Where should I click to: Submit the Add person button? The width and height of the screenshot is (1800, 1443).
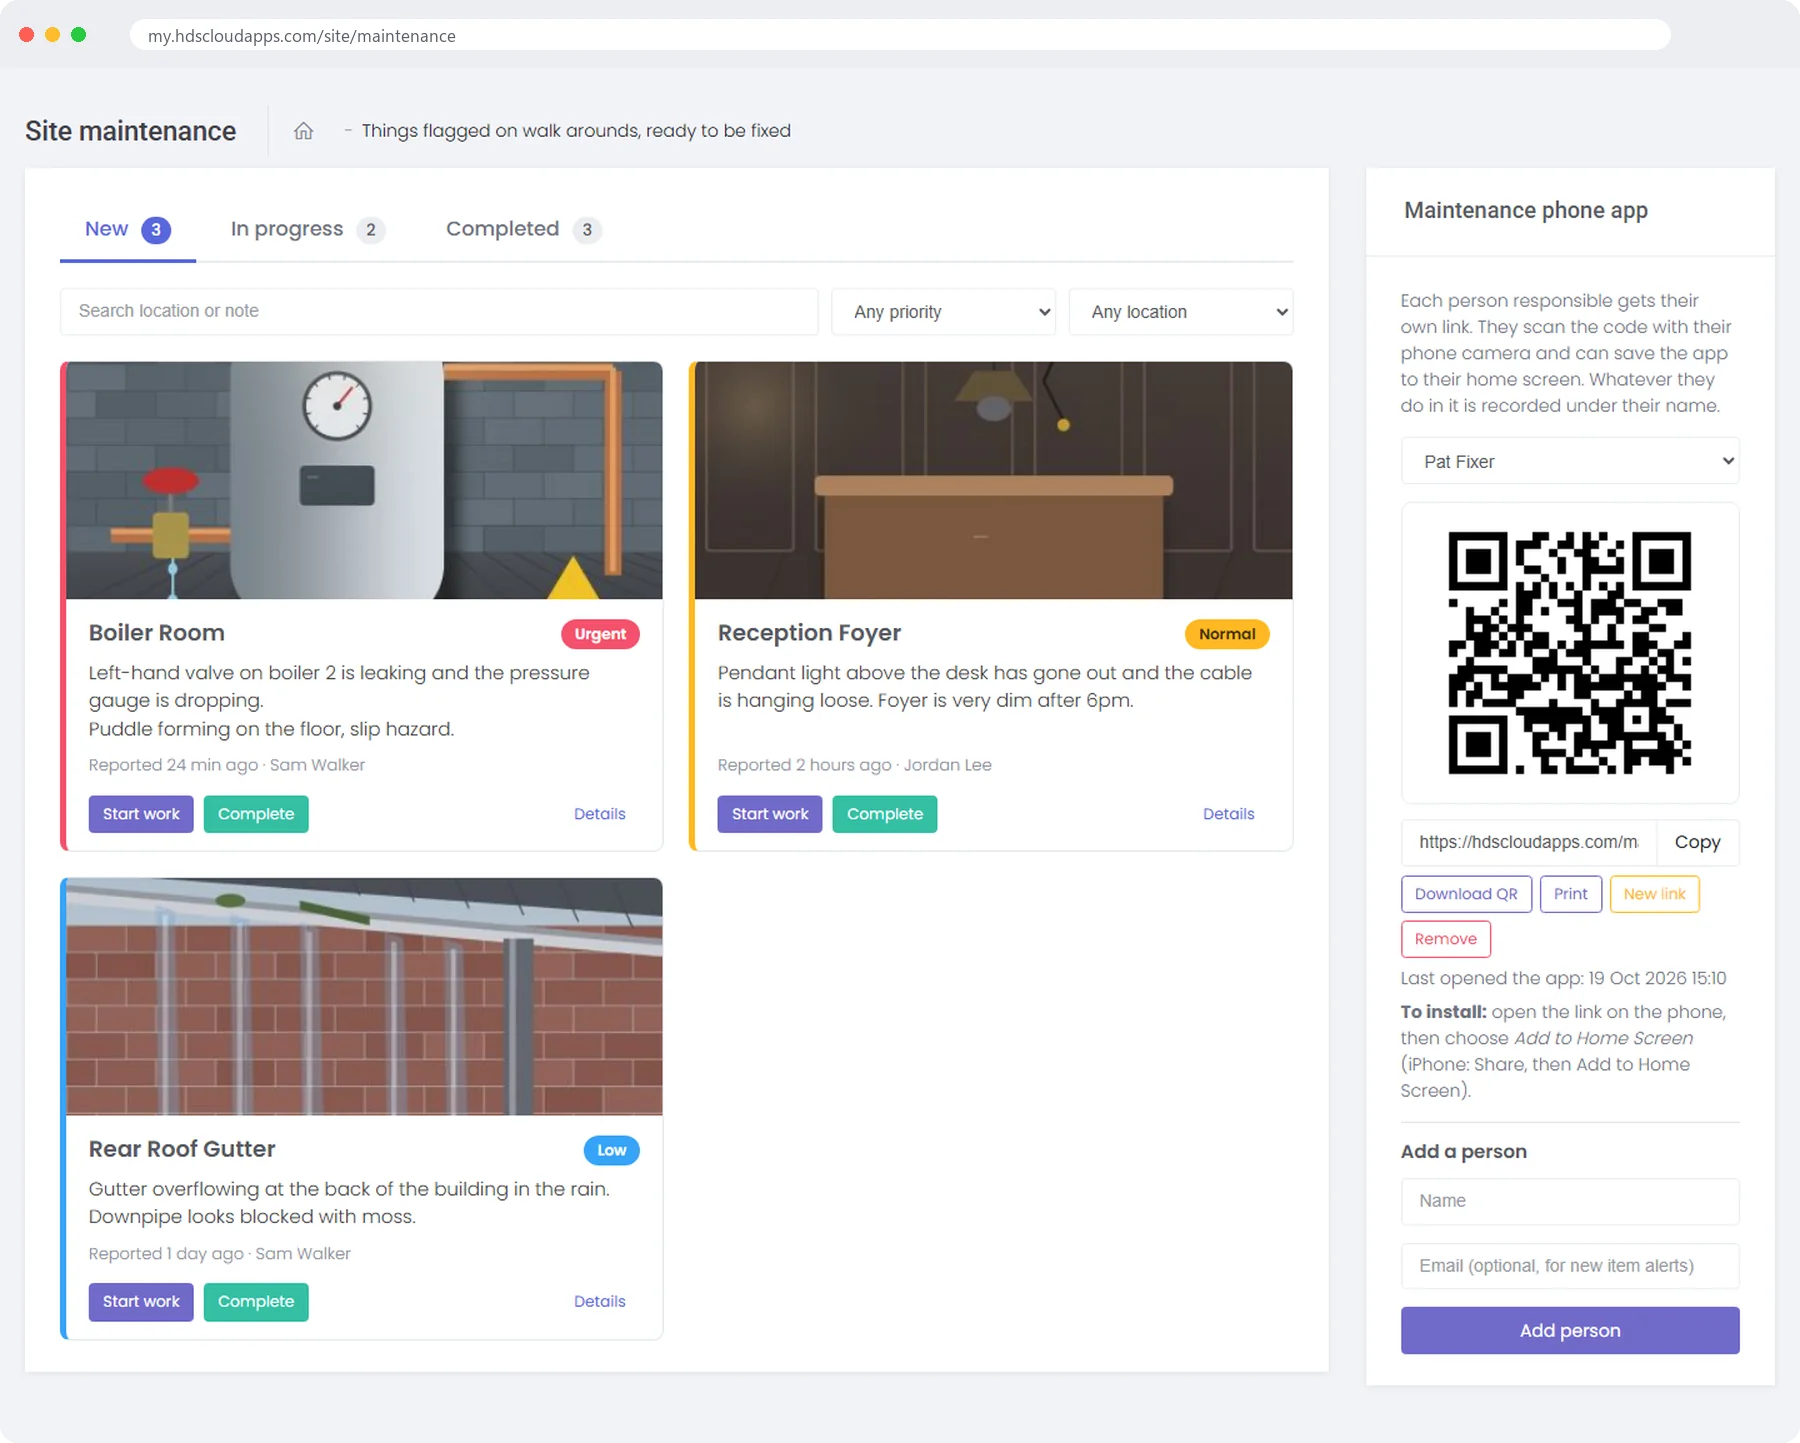[1570, 1331]
